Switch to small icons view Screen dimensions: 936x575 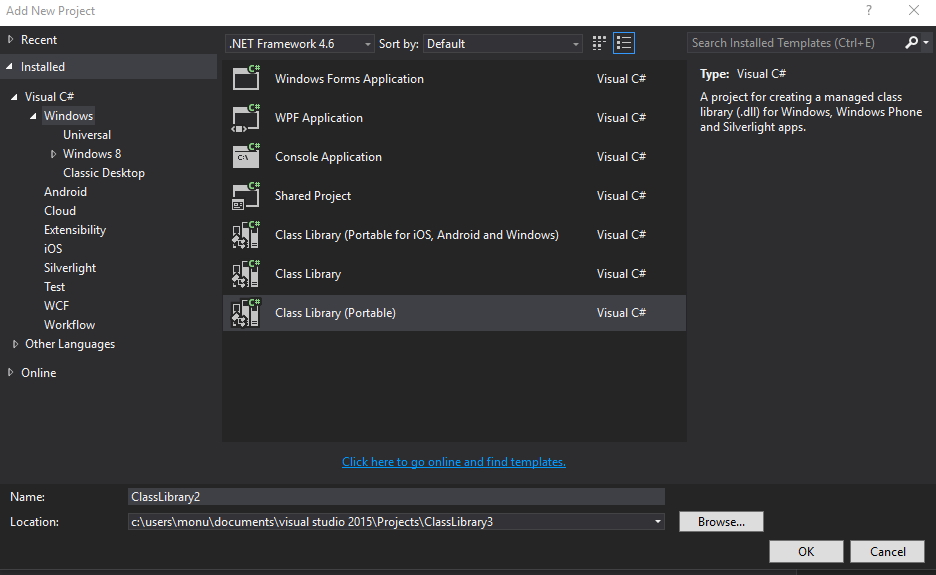click(x=599, y=43)
